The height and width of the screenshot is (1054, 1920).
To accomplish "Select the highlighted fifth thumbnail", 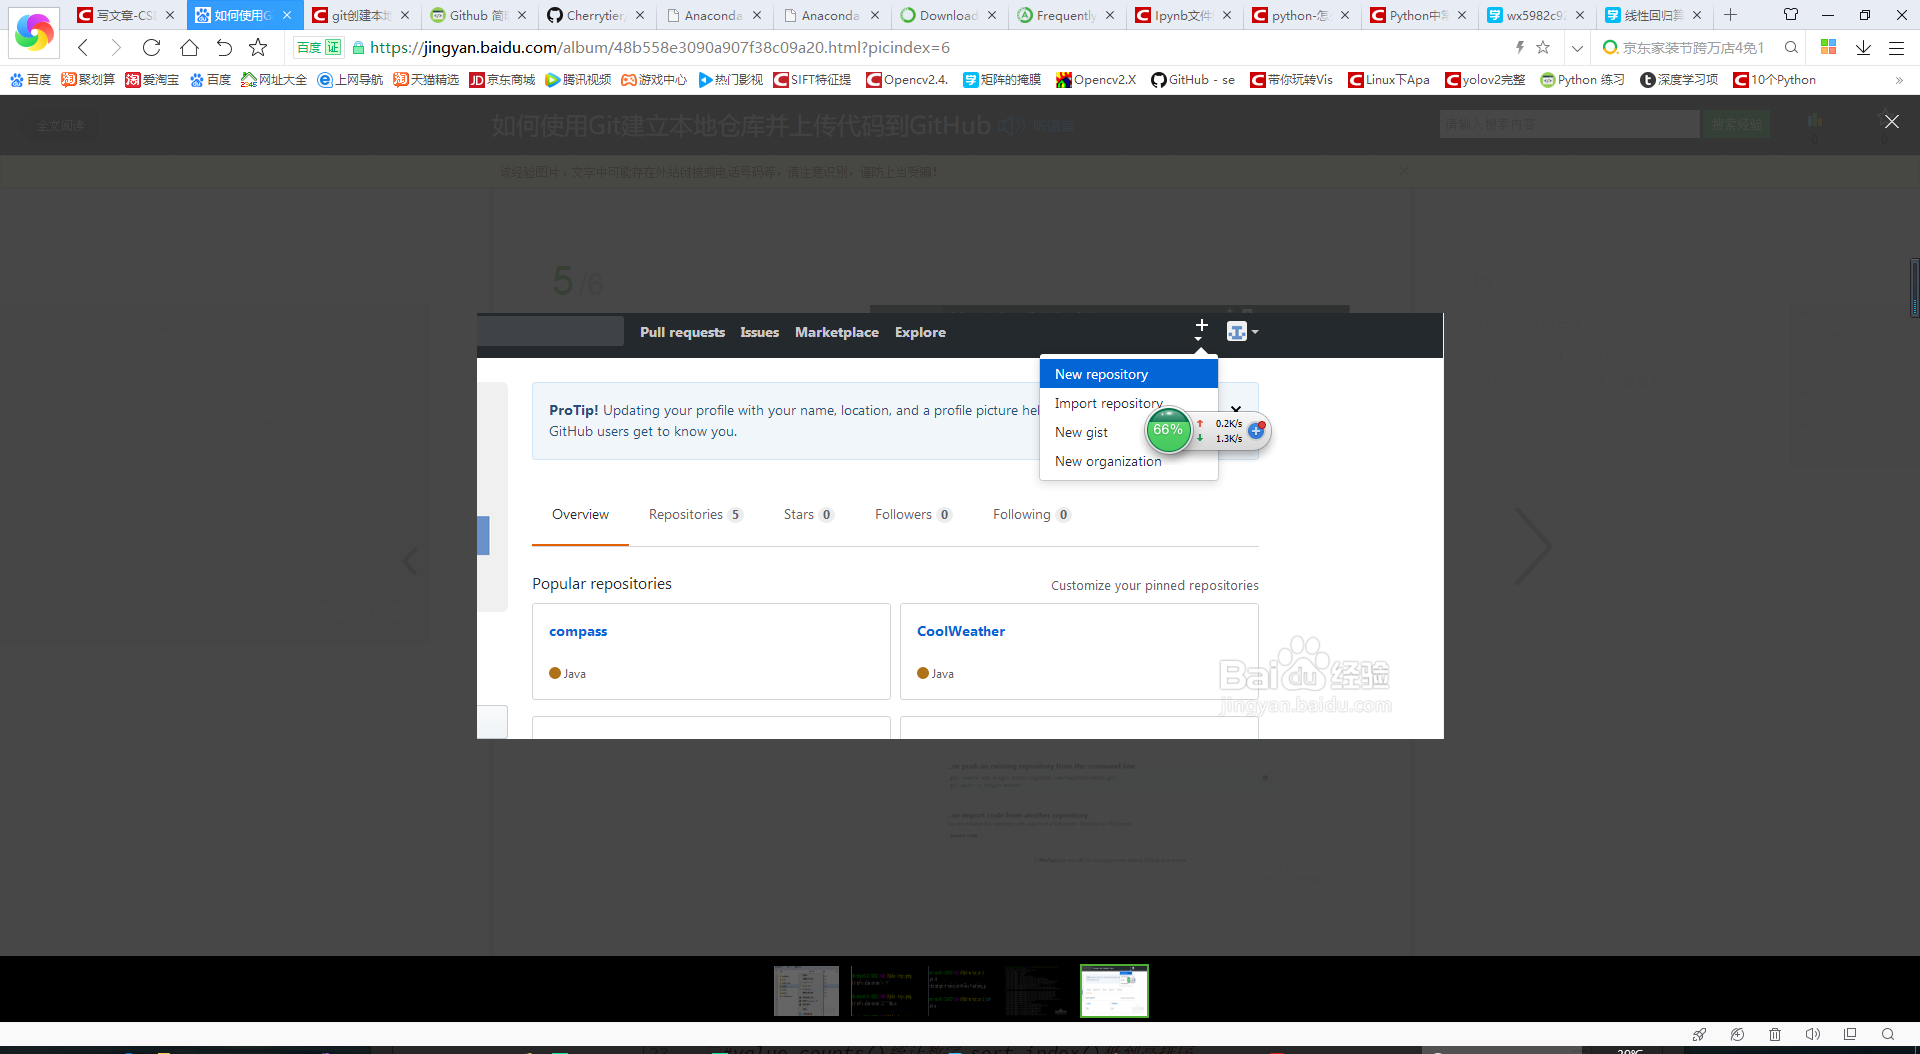I will click(x=1114, y=990).
